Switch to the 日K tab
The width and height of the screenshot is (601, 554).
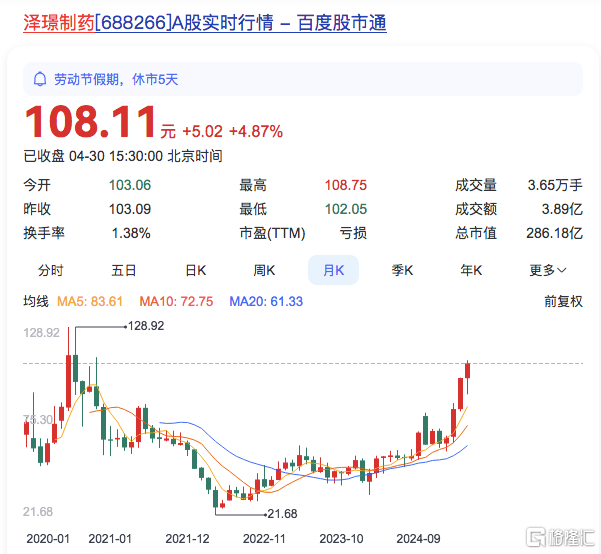[195, 270]
